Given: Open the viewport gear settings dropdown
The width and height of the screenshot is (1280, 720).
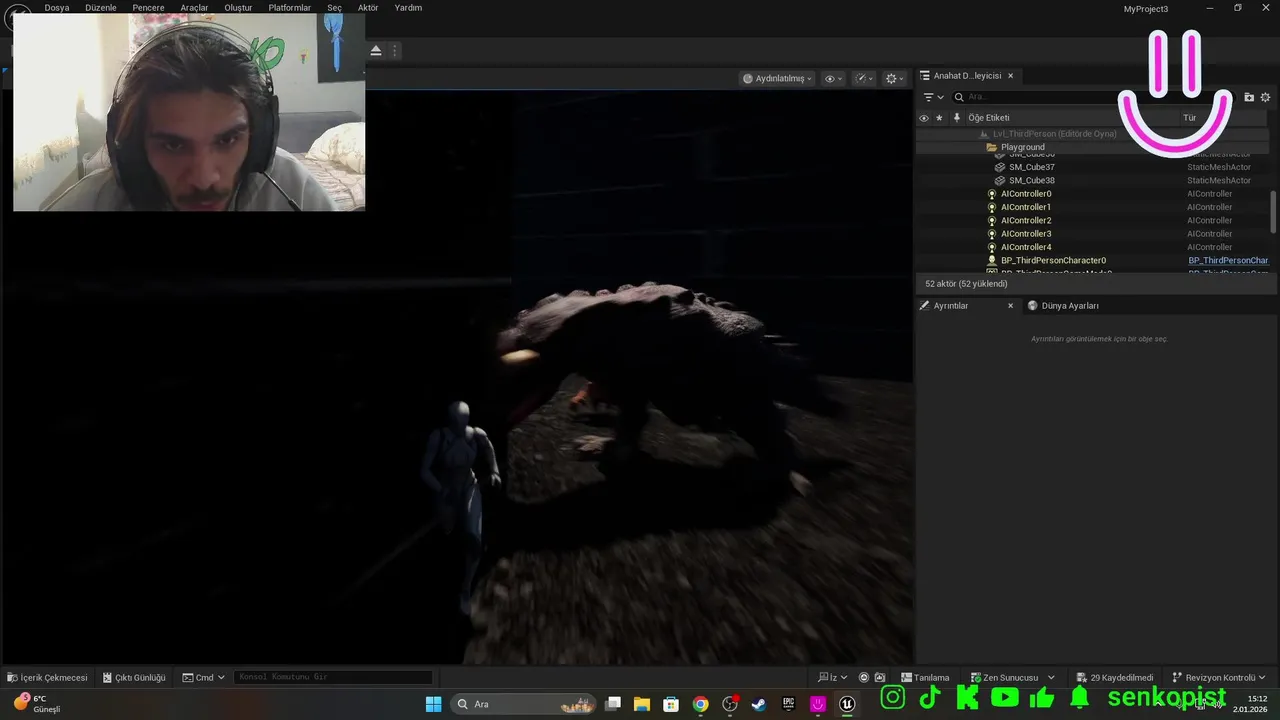Looking at the screenshot, I should point(895,78).
